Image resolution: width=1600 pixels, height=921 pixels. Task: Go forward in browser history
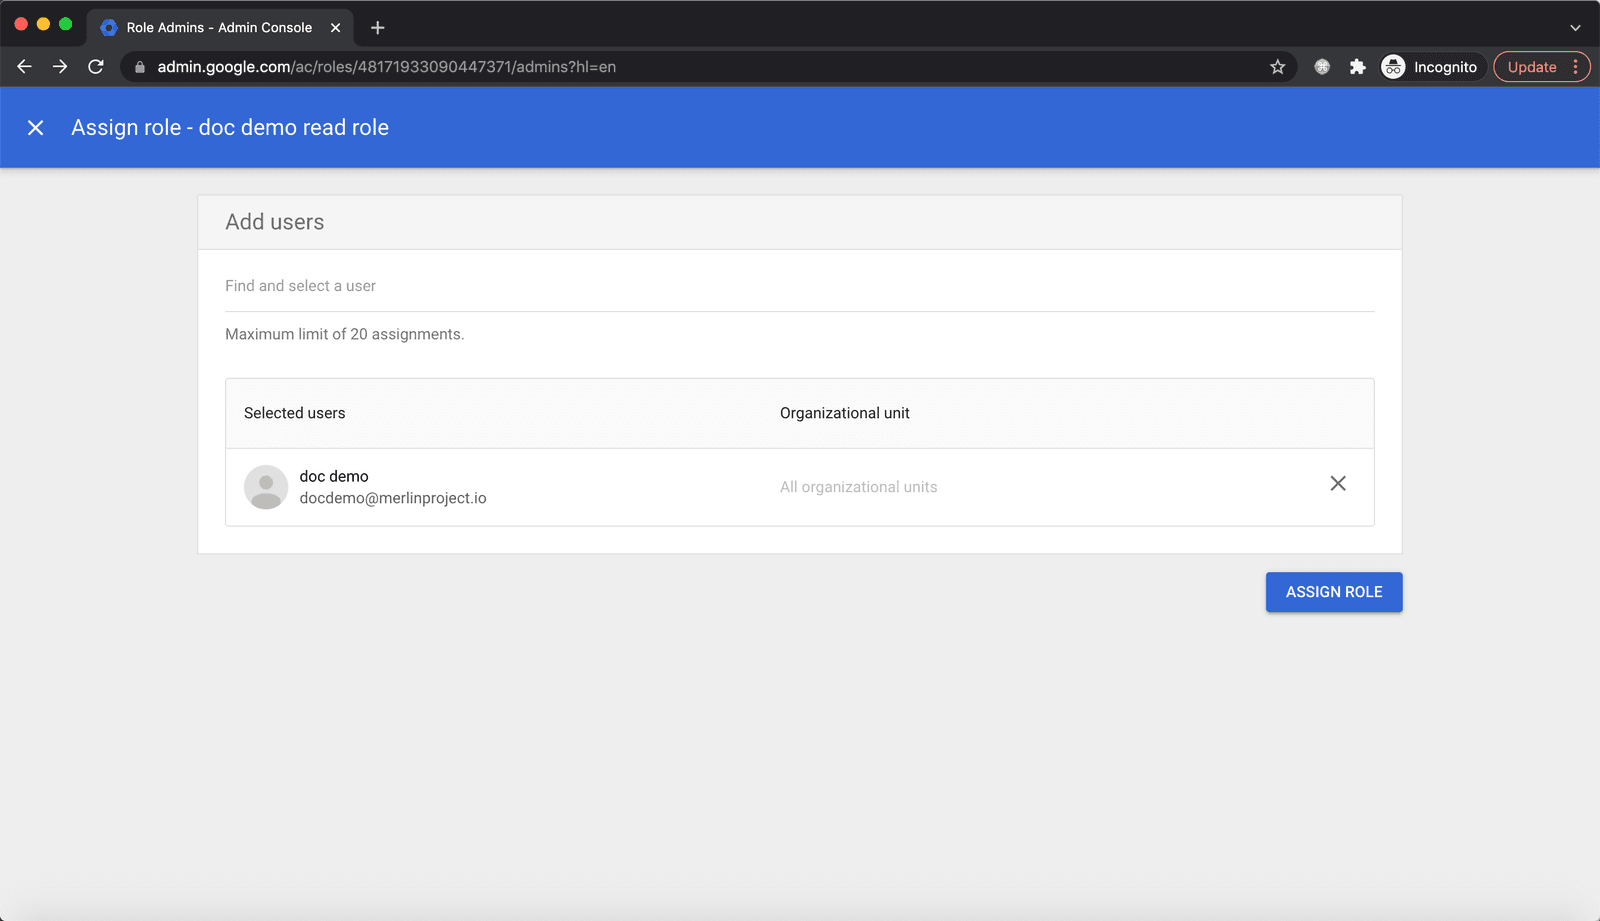pyautogui.click(x=60, y=67)
